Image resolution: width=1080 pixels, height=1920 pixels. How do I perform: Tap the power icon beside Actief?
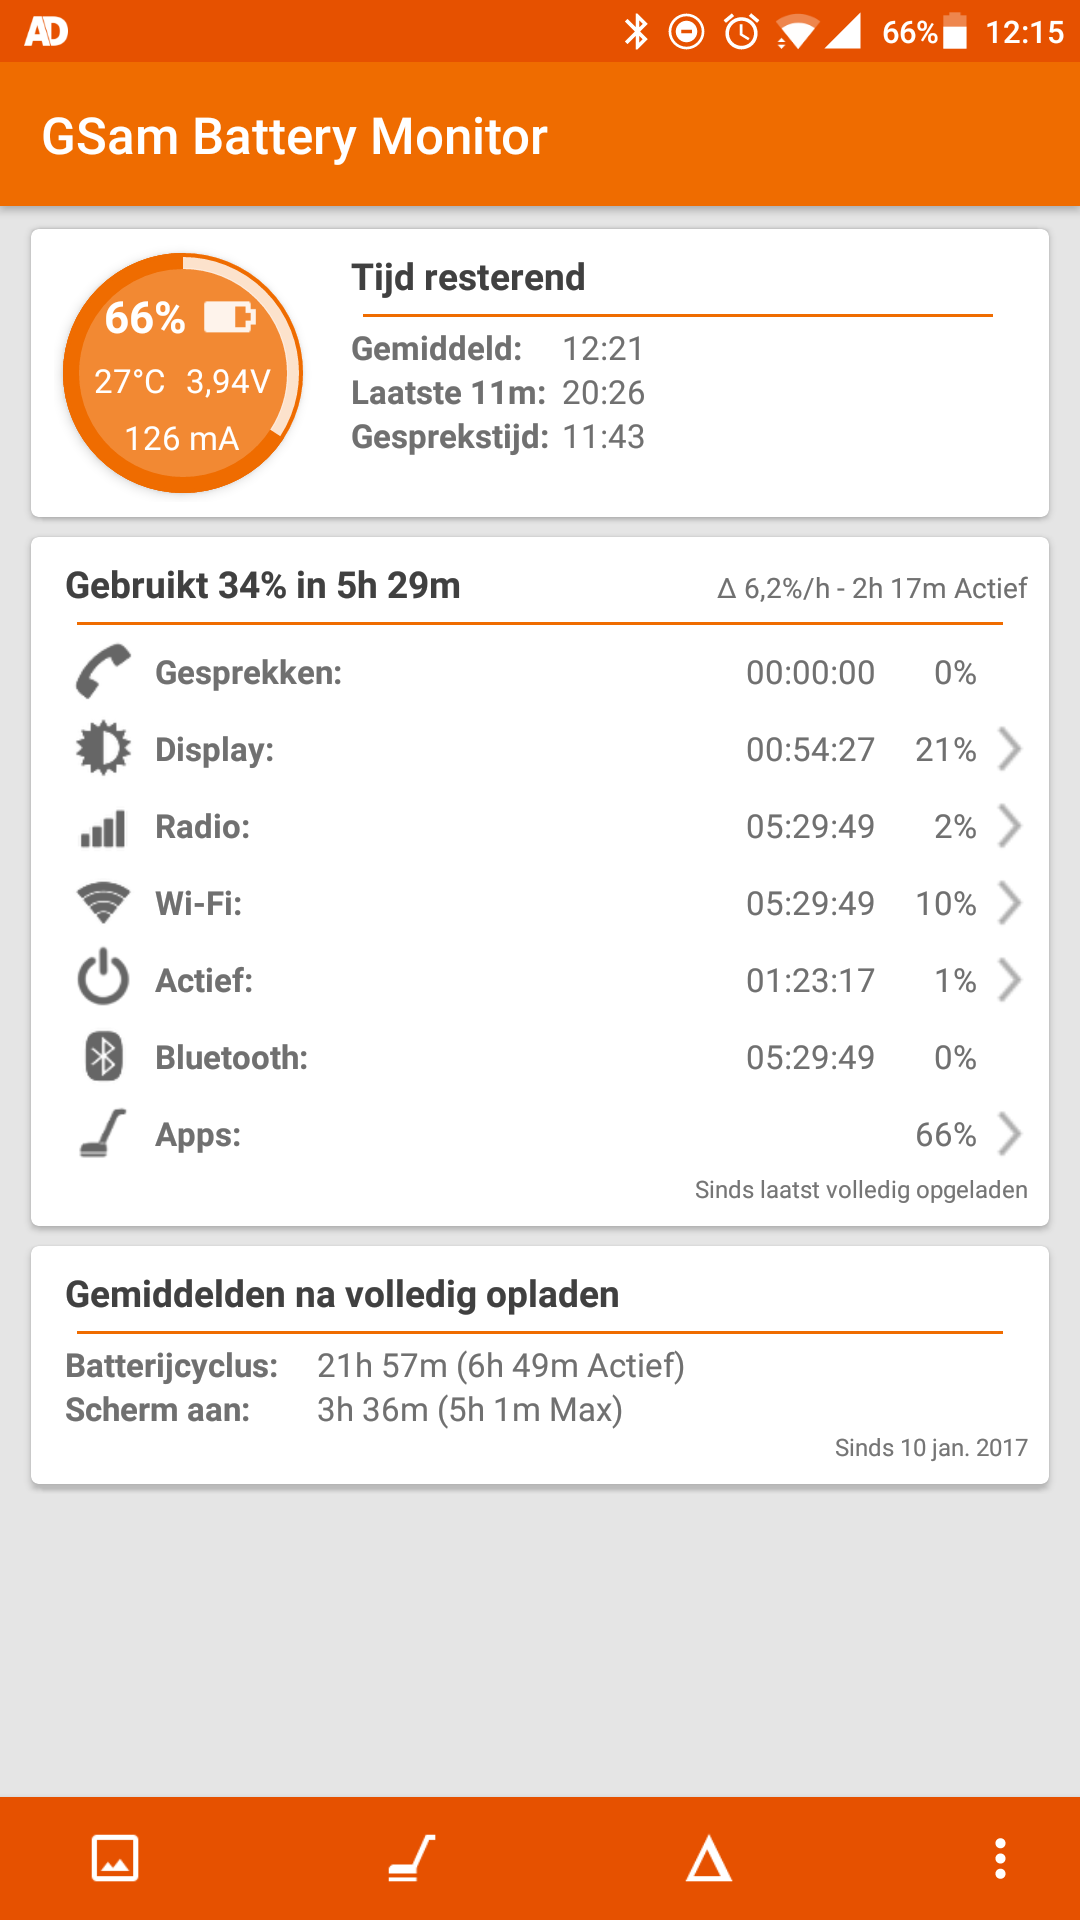click(x=103, y=979)
